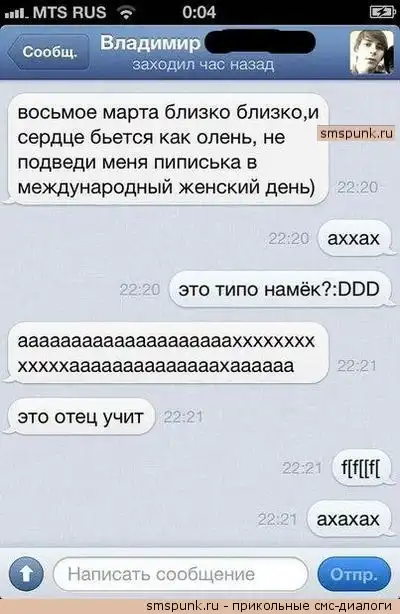Tap the cellular signal bars icon
The height and width of the screenshot is (614, 400).
(x=16, y=14)
